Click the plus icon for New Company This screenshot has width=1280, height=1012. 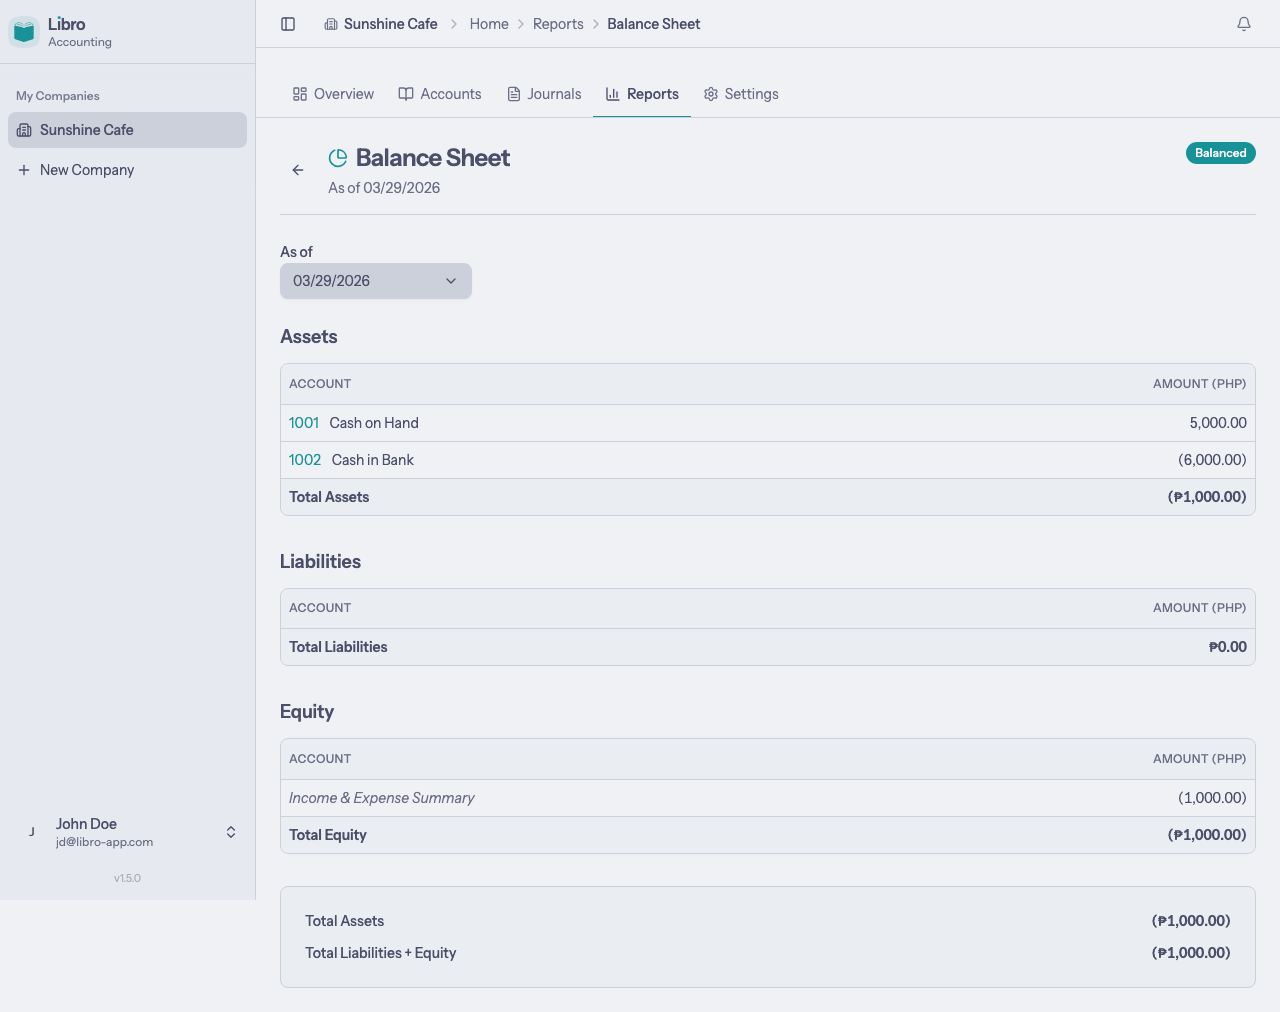[24, 170]
